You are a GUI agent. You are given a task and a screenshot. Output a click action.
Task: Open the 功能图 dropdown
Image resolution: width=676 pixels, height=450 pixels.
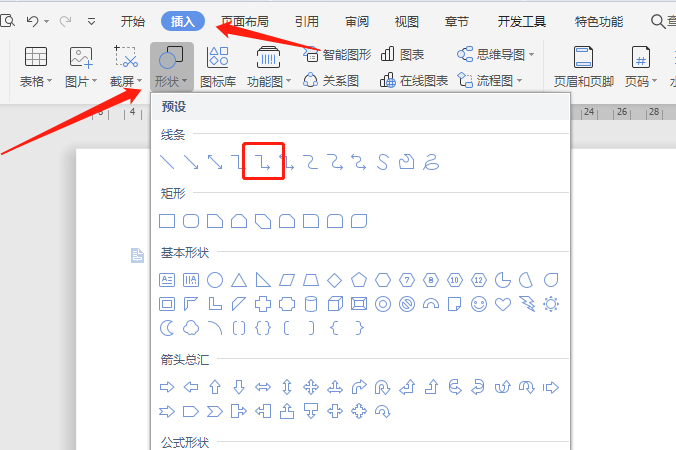pos(269,67)
